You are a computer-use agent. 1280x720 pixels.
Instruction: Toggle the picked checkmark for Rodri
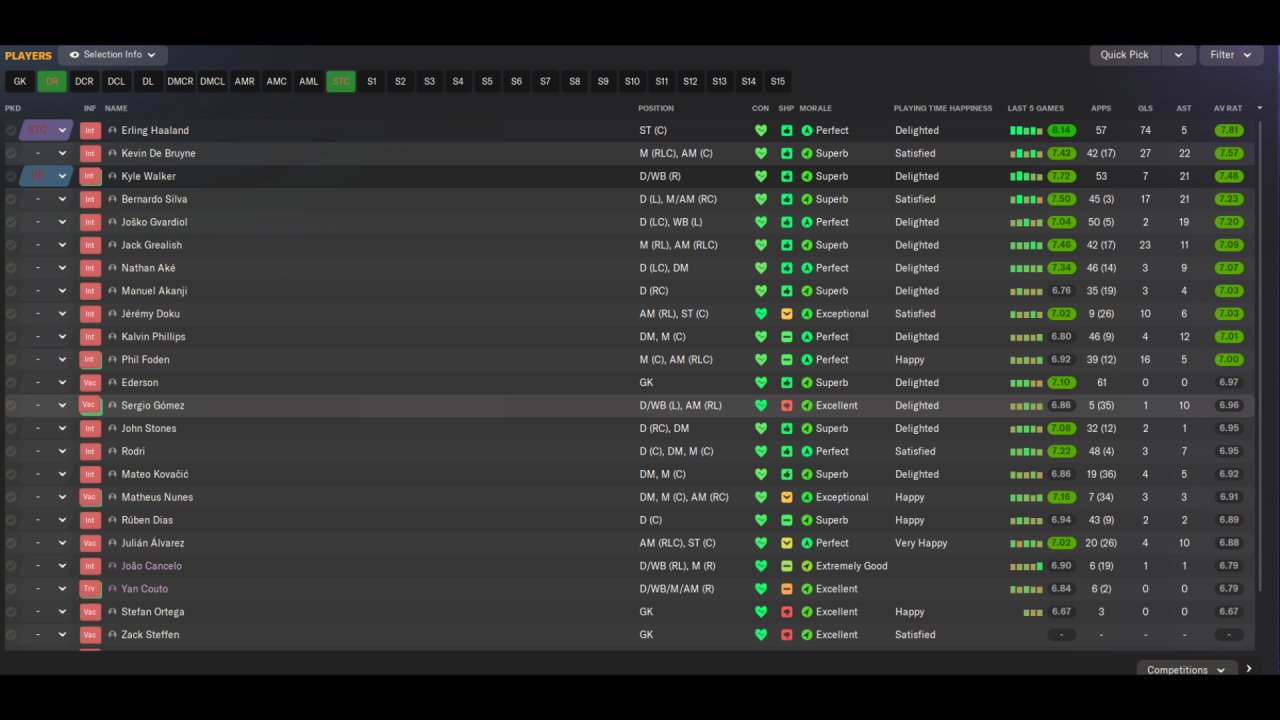pyautogui.click(x=11, y=451)
